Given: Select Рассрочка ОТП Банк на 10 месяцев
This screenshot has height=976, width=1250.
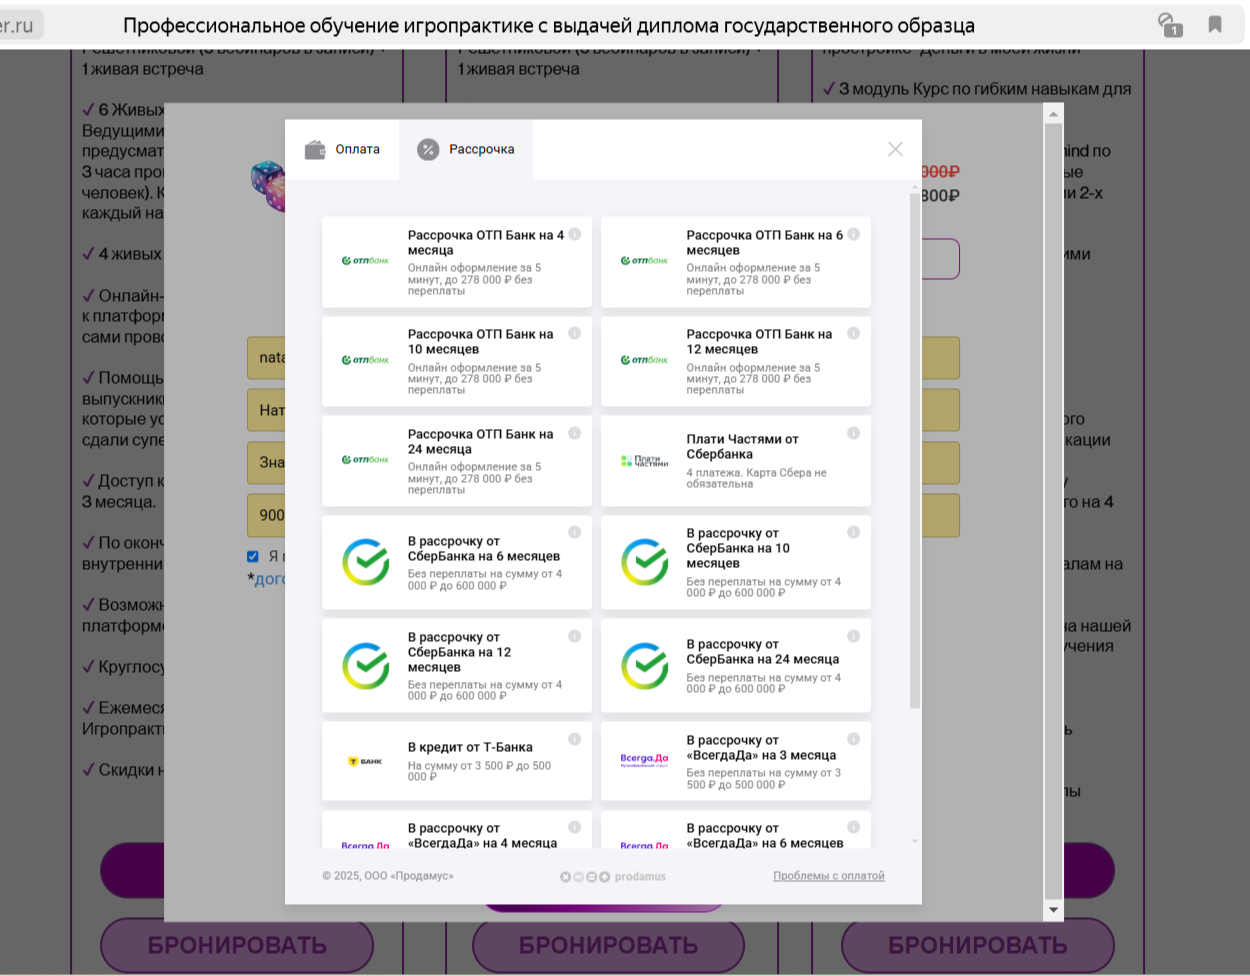Looking at the screenshot, I should click(457, 361).
